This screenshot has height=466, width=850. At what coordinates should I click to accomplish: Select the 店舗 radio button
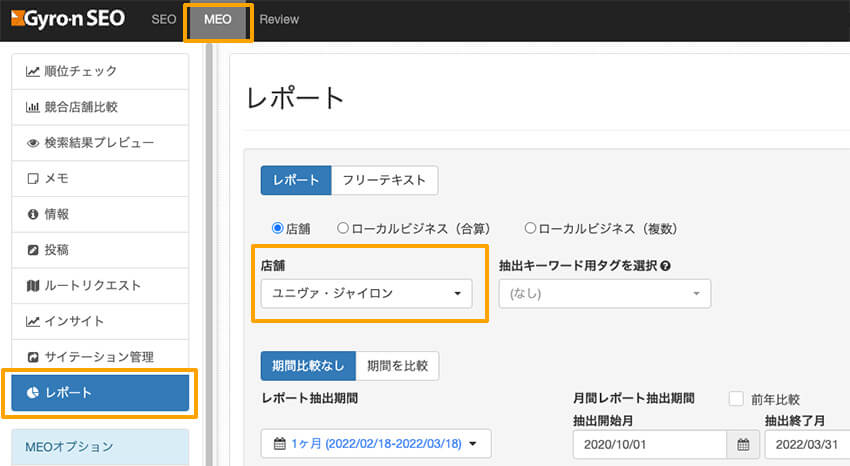(278, 229)
